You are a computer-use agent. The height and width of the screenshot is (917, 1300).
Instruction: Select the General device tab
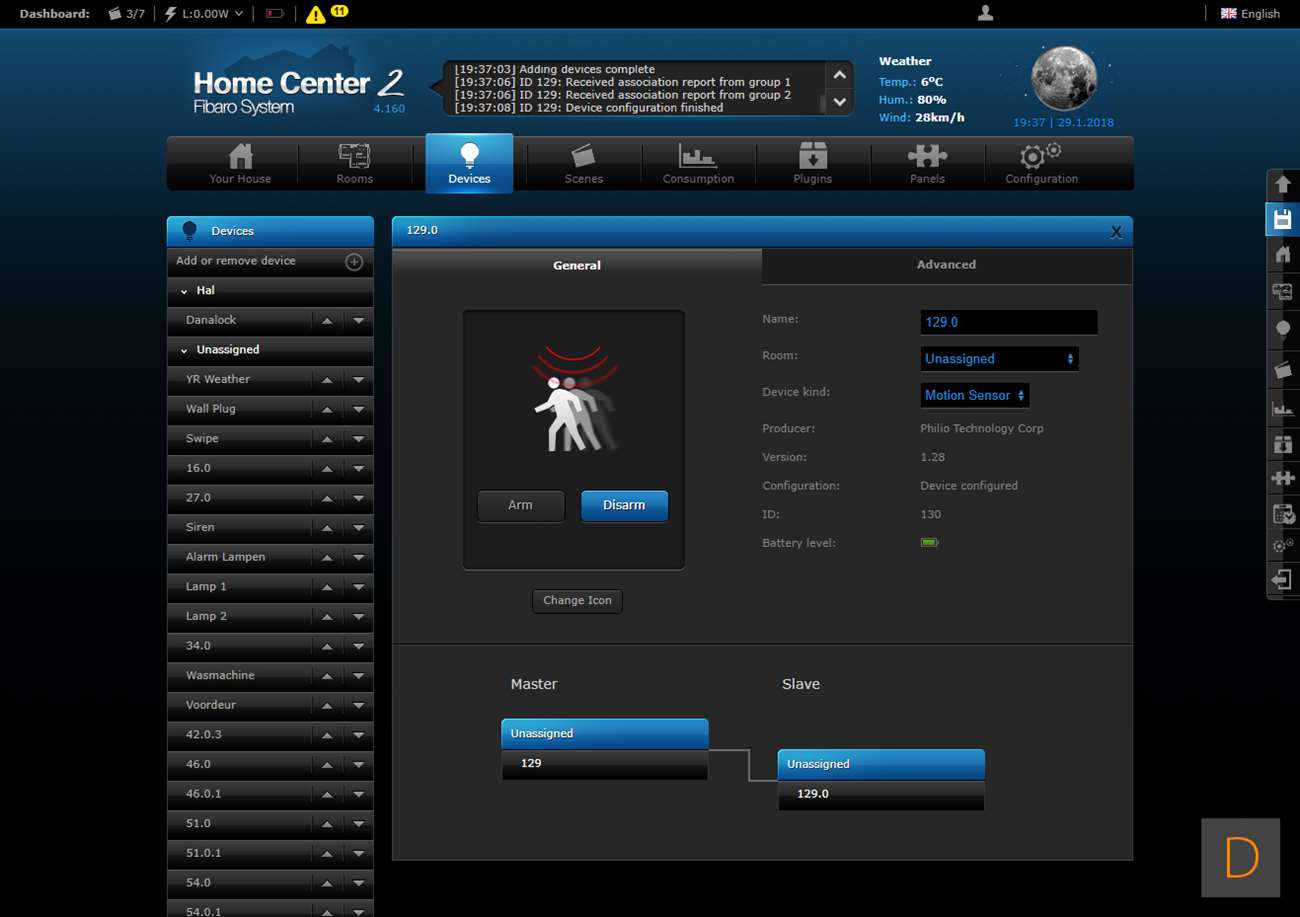click(577, 265)
